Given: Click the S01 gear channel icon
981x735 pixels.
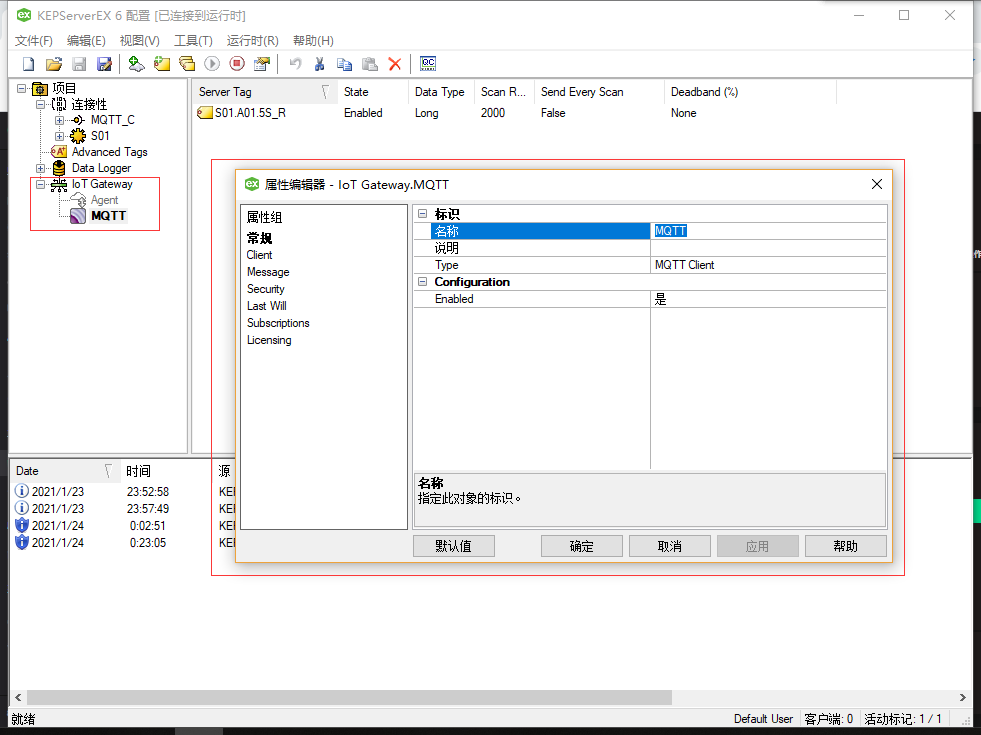Looking at the screenshot, I should (x=78, y=136).
